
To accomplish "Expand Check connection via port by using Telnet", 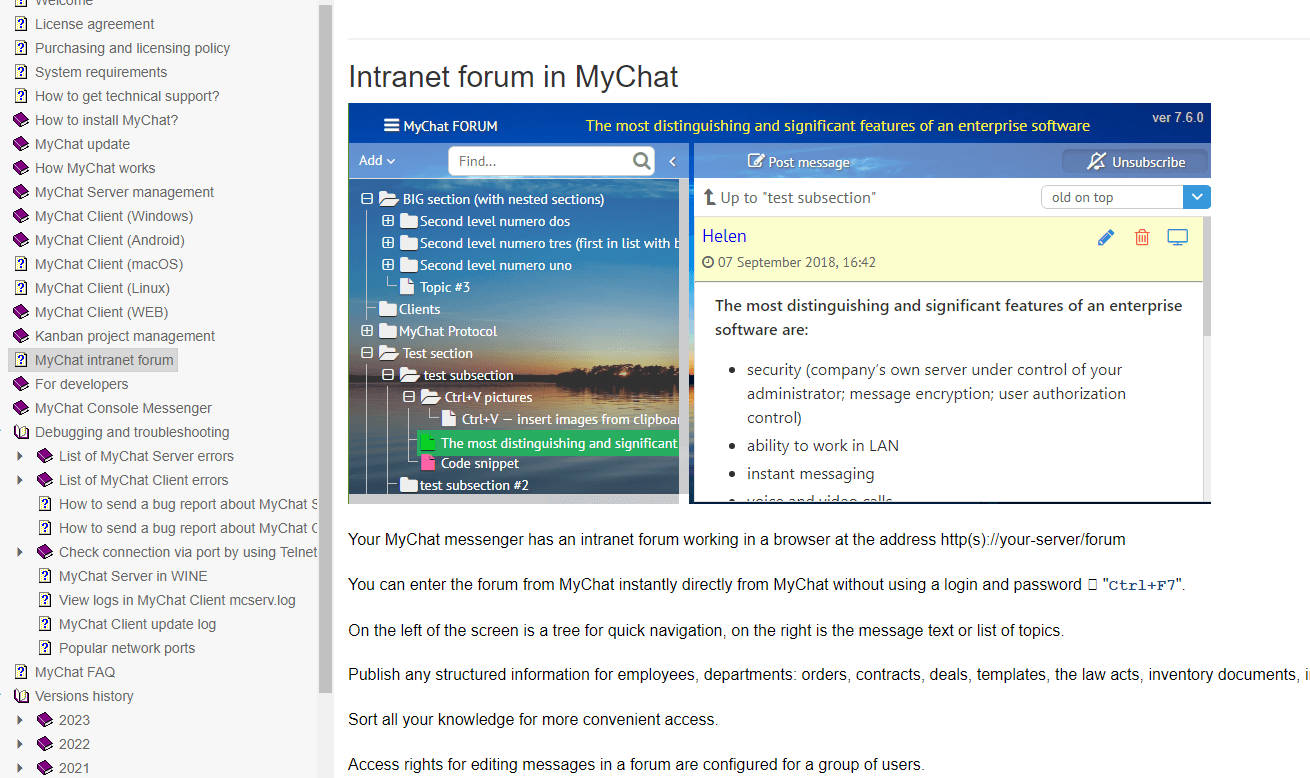I will coord(20,552).
